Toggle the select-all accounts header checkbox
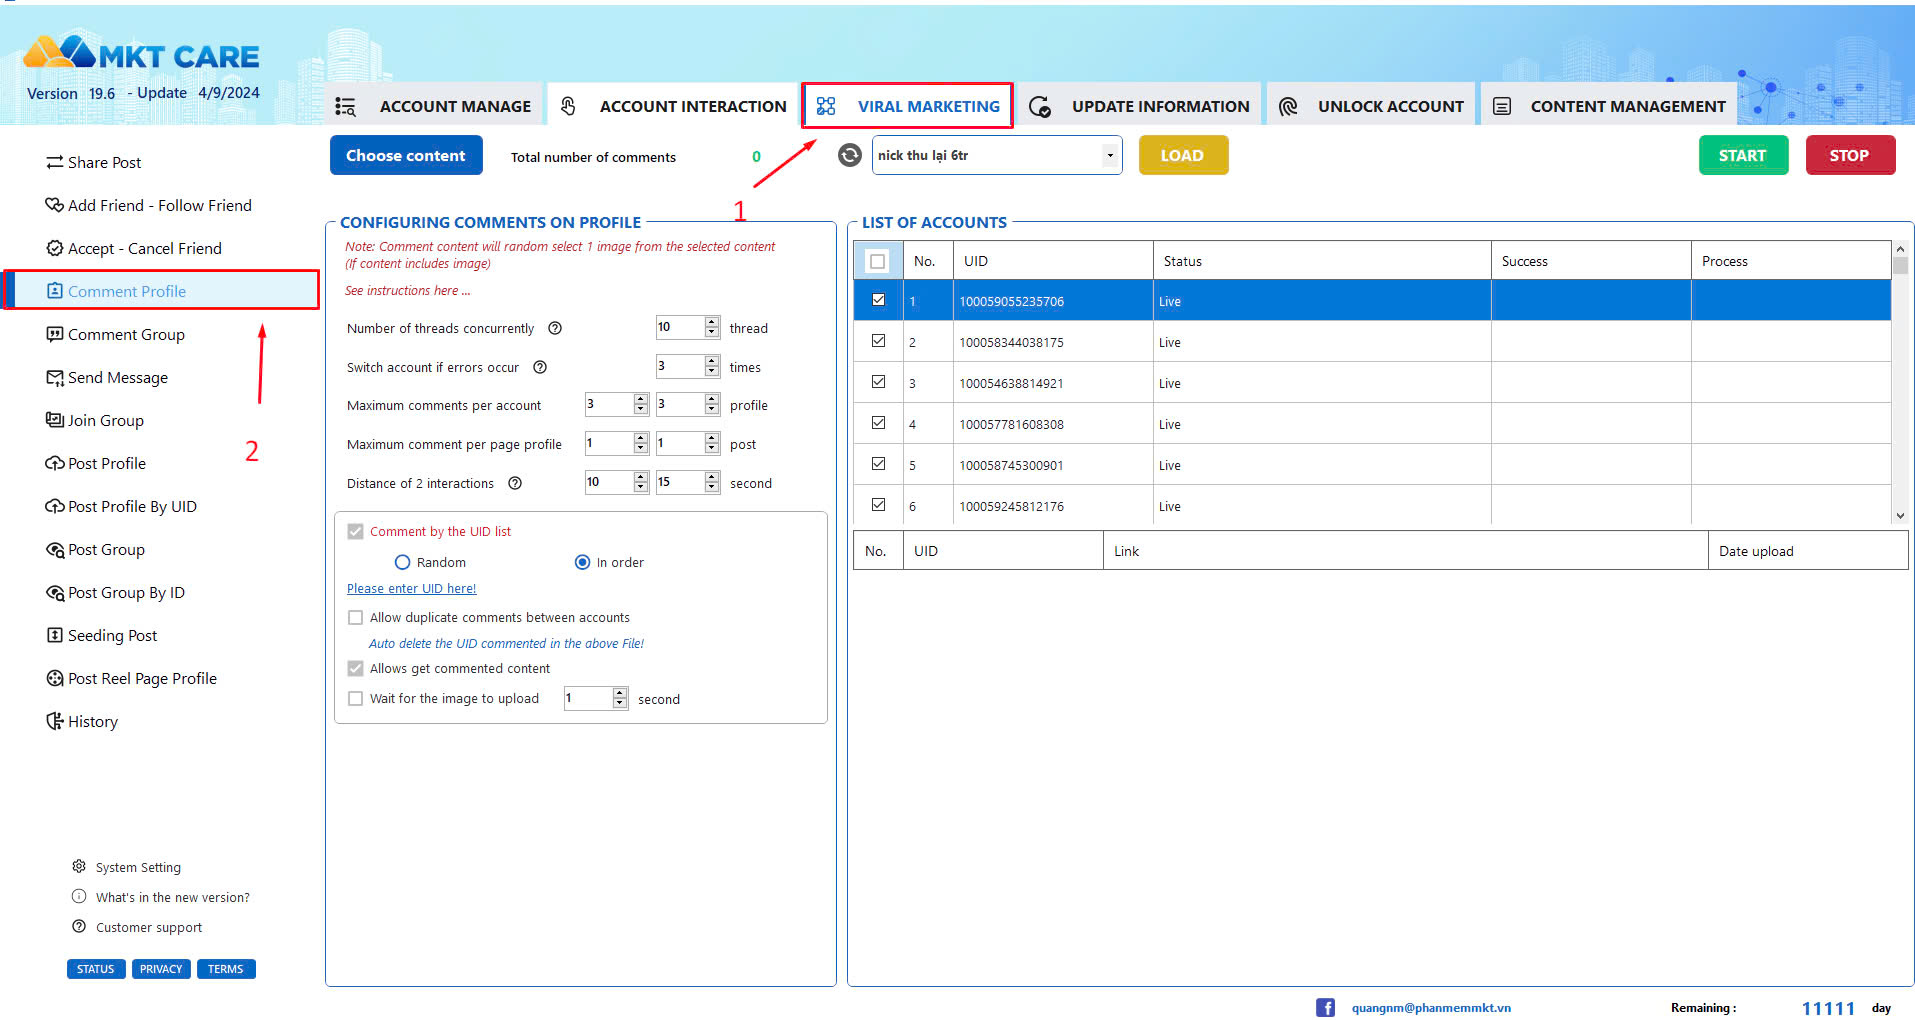 877,261
